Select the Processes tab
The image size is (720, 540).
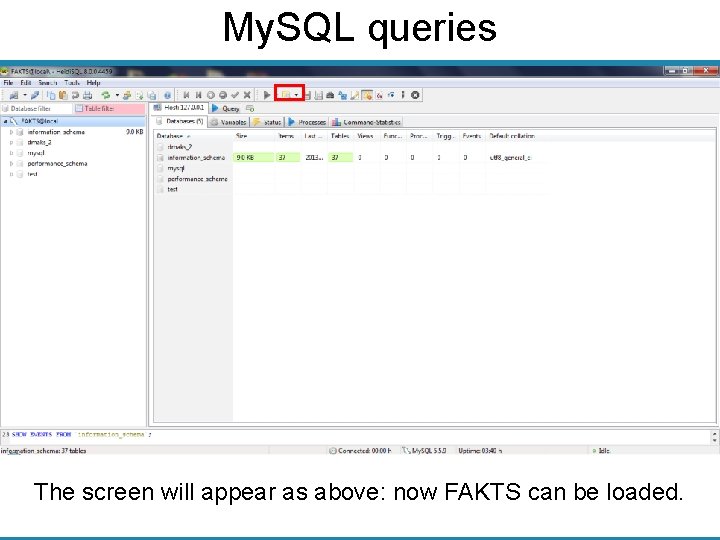(x=307, y=122)
